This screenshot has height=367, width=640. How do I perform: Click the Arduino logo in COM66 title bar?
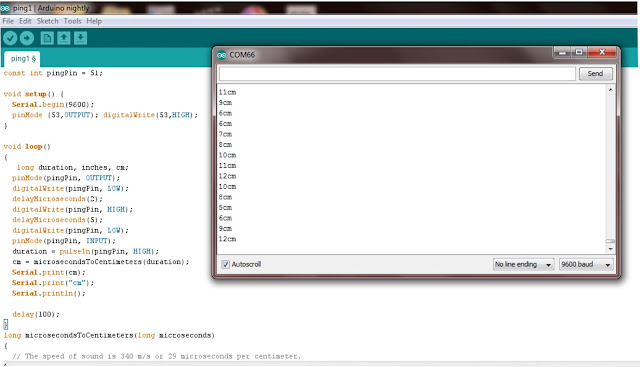[x=222, y=55]
